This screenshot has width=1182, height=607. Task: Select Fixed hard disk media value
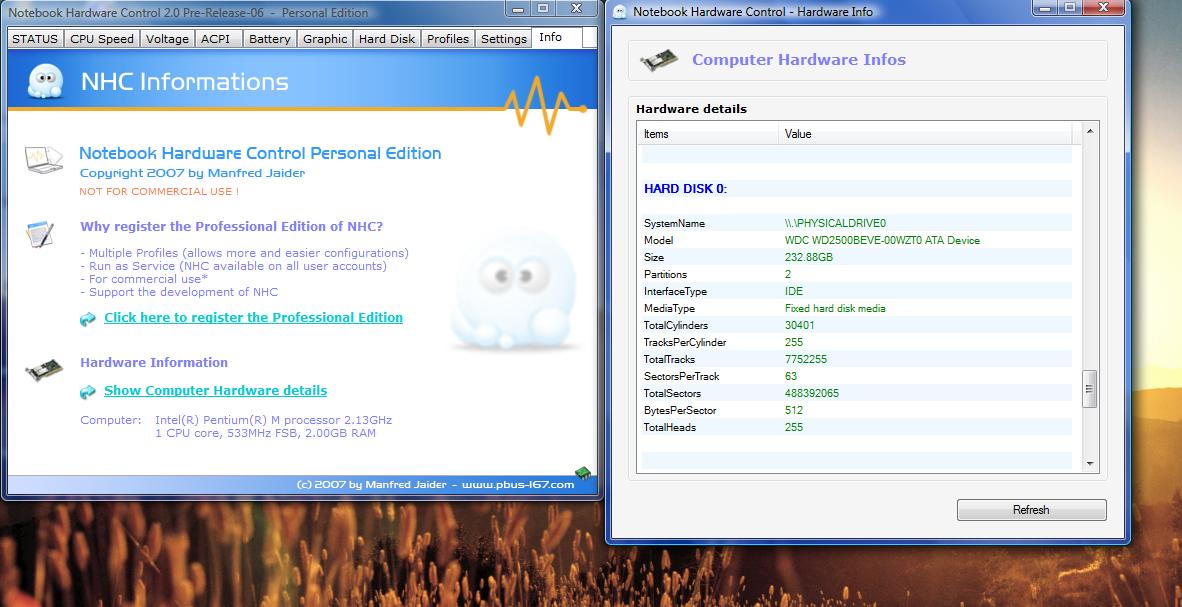(835, 308)
